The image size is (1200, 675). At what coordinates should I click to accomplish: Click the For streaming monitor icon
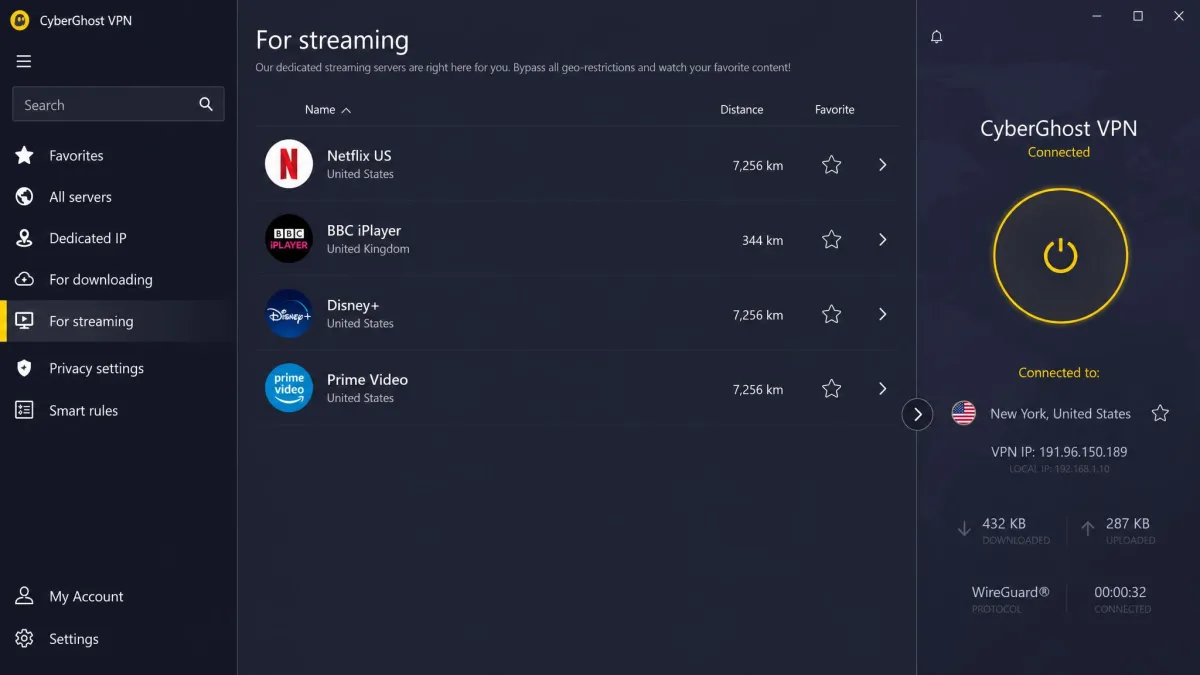25,321
